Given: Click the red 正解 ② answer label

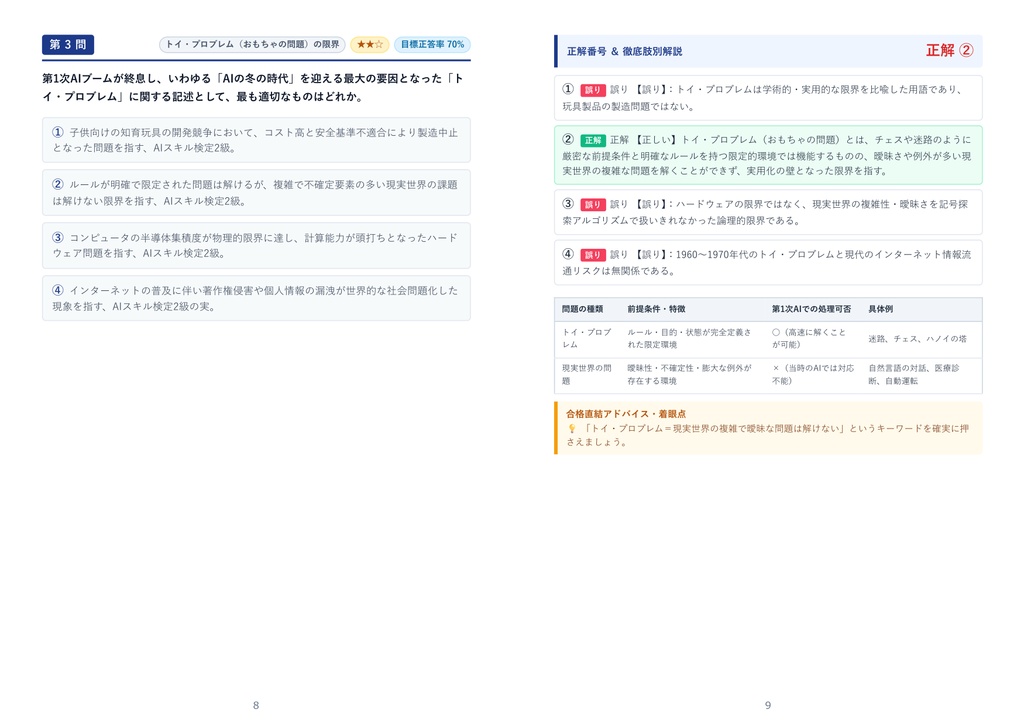Looking at the screenshot, I should [950, 50].
